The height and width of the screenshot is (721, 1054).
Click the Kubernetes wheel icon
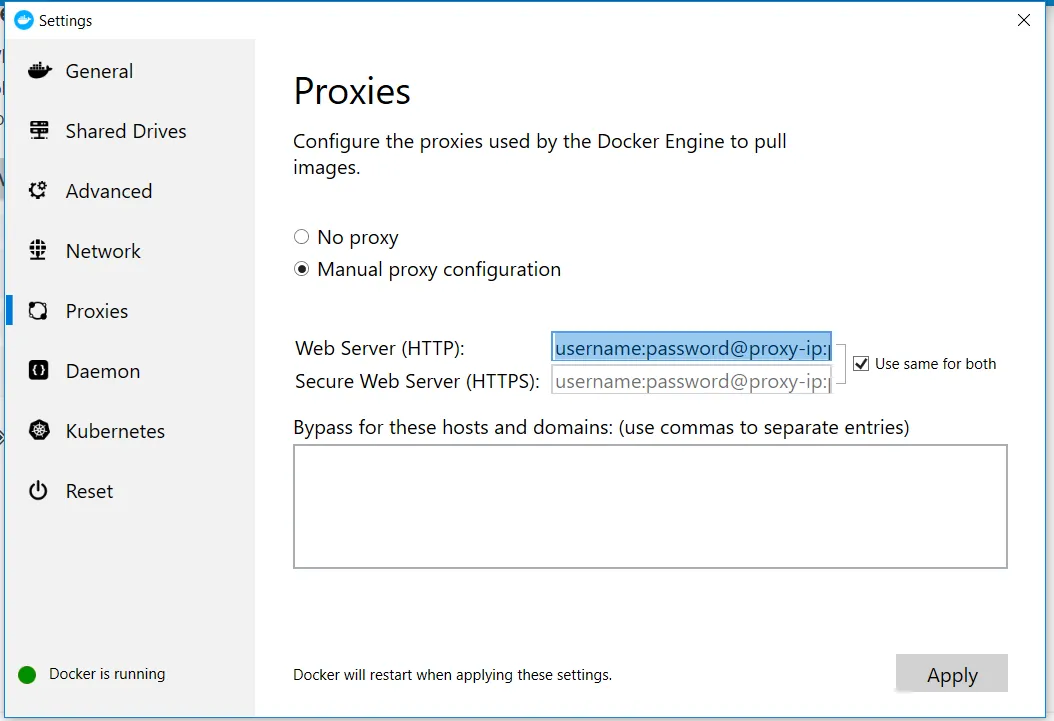point(39,431)
